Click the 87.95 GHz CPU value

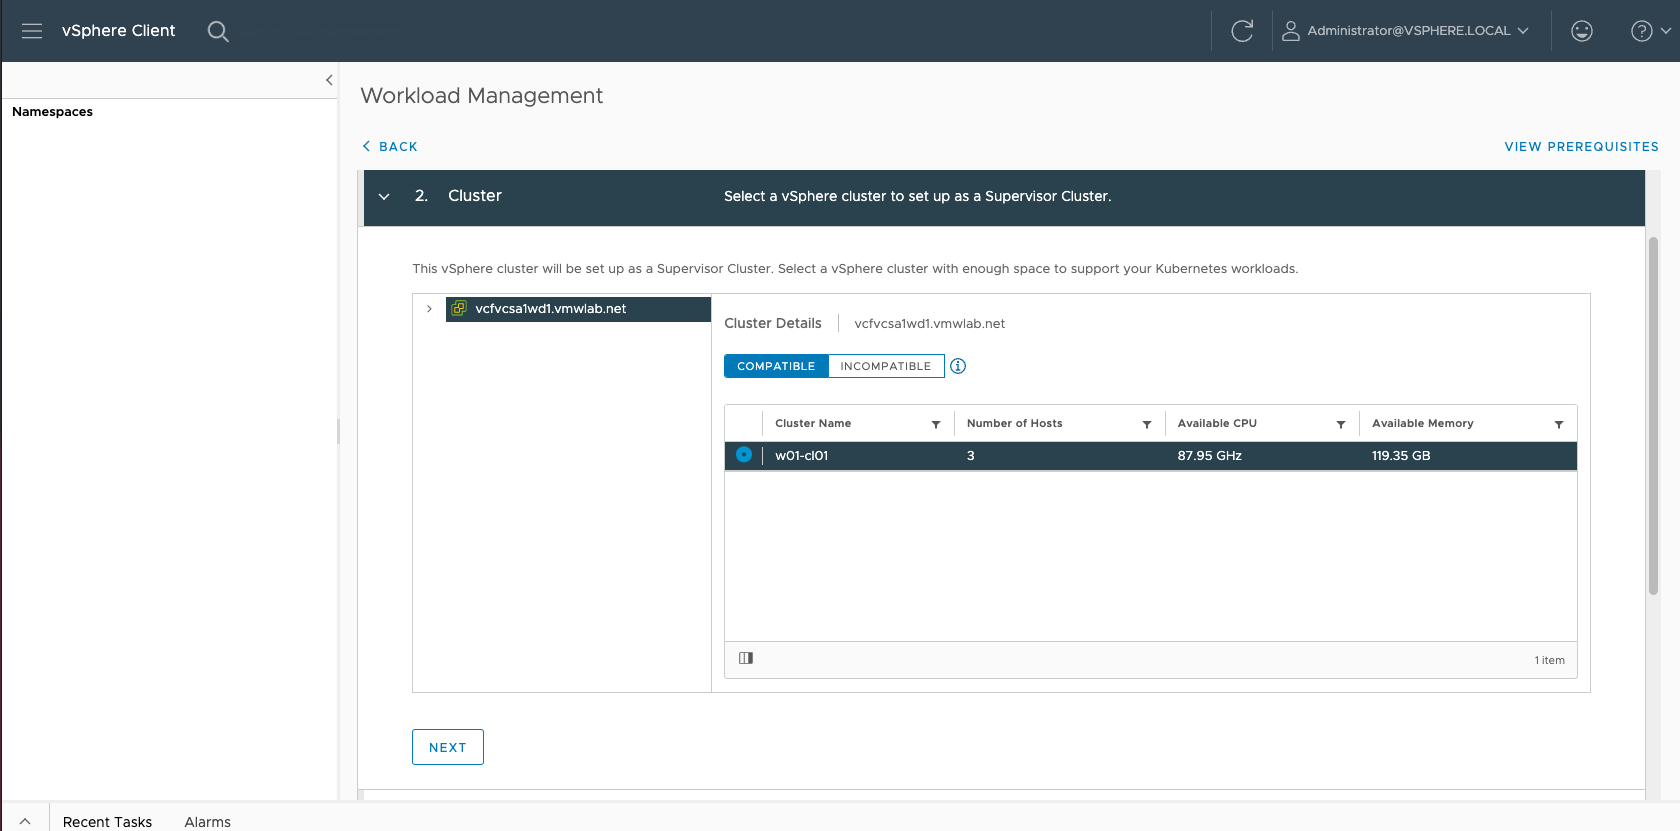1209,456
